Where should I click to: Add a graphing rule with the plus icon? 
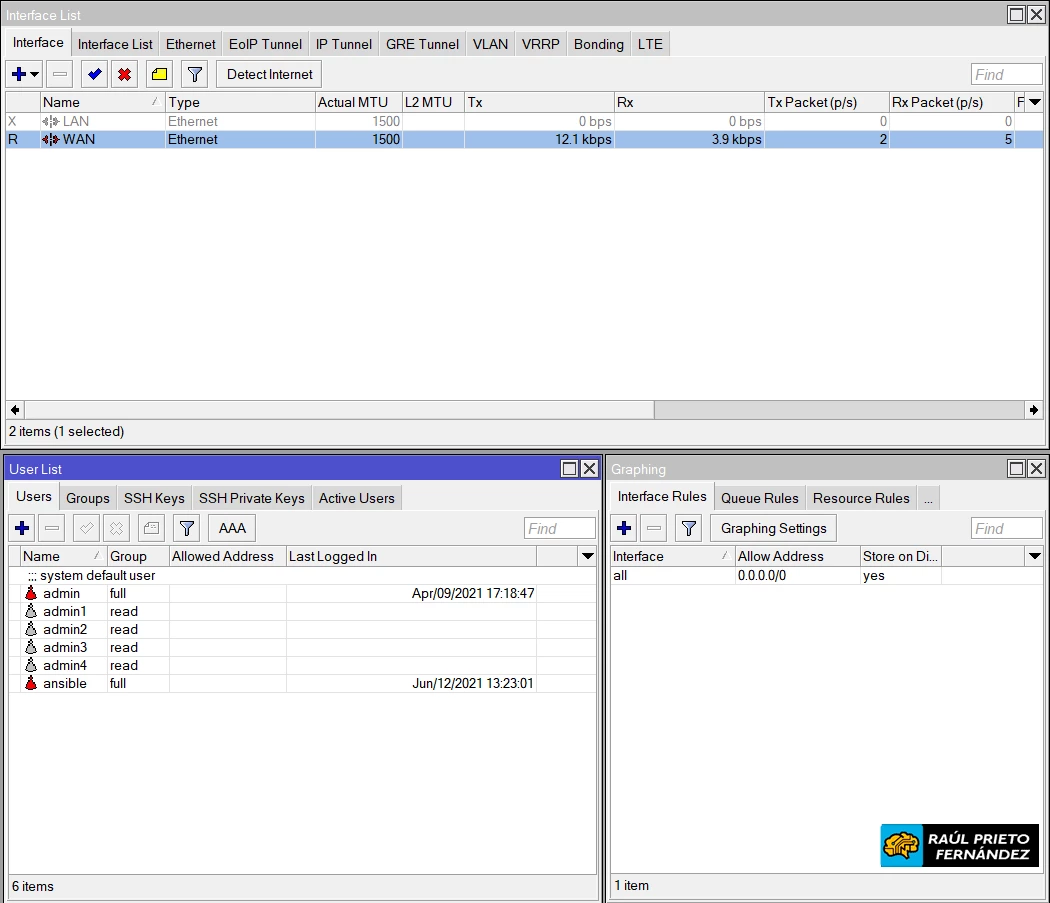[623, 528]
